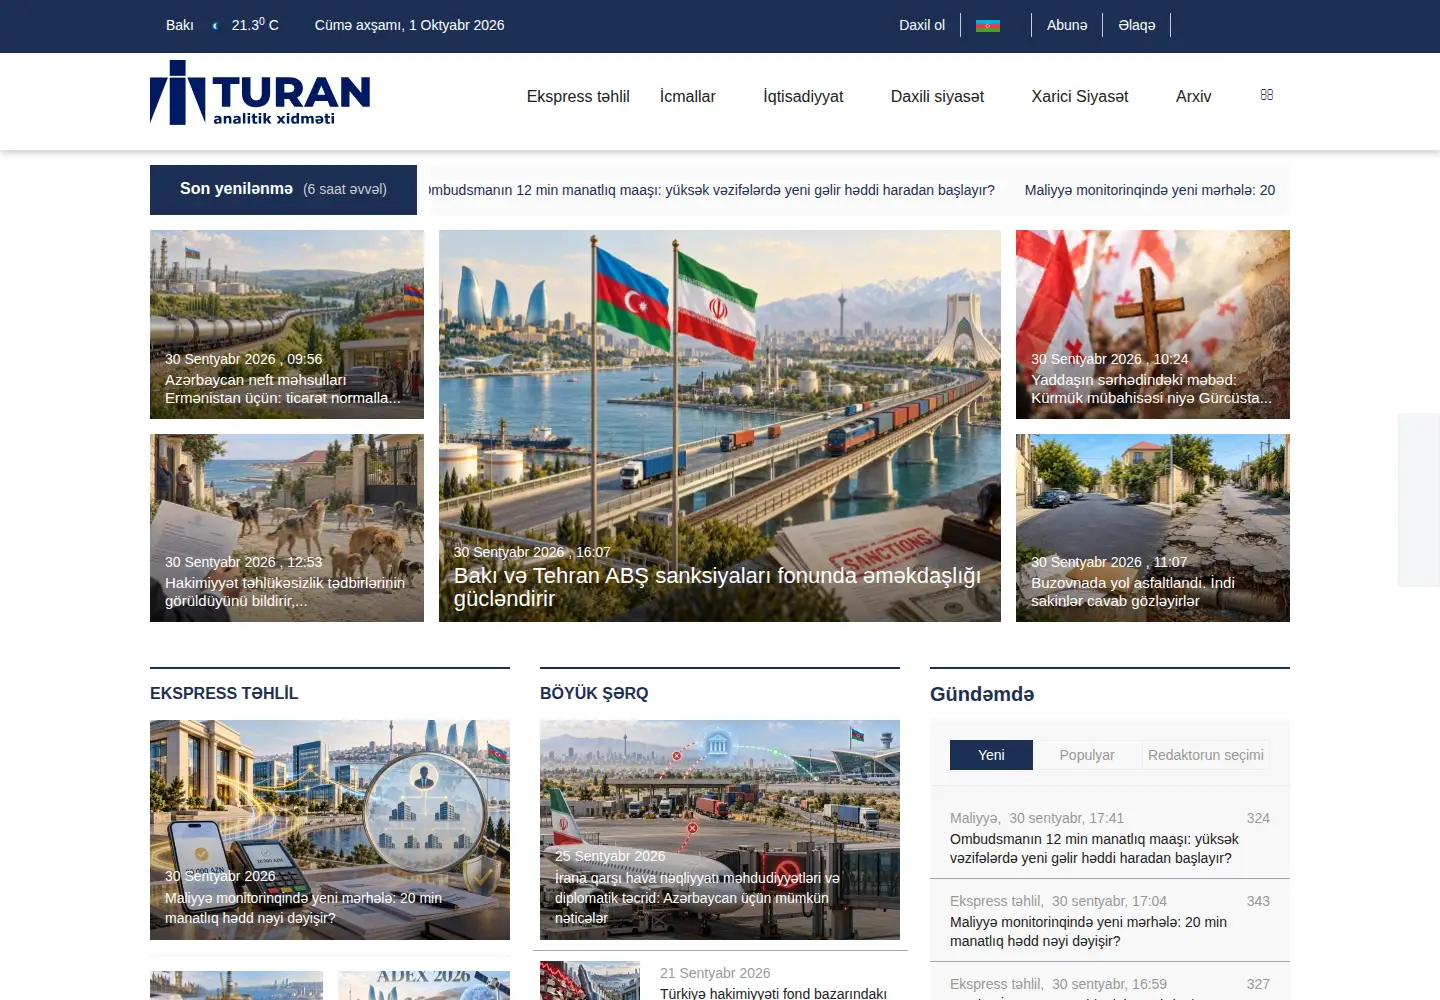The width and height of the screenshot is (1440, 1000).
Task: Open the Ekspress təhlil menu
Action: pyautogui.click(x=578, y=97)
